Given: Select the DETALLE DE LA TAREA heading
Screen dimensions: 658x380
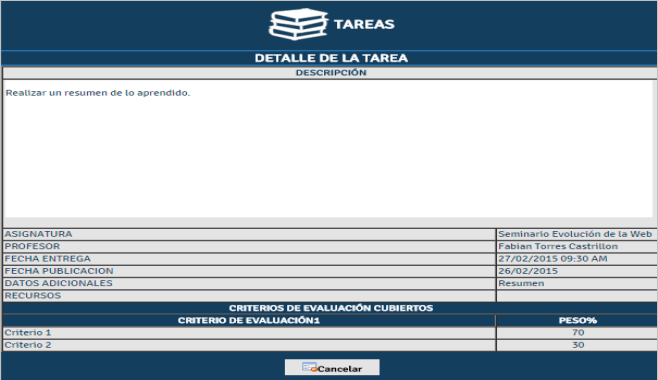Looking at the screenshot, I should (x=331, y=58).
